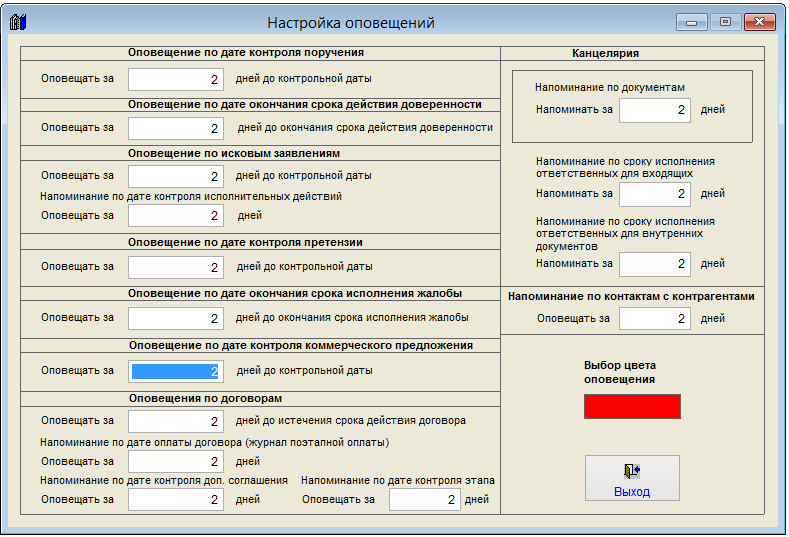This screenshot has height=537, width=789.
Task: Open the red notification color picker swatch
Action: (632, 407)
